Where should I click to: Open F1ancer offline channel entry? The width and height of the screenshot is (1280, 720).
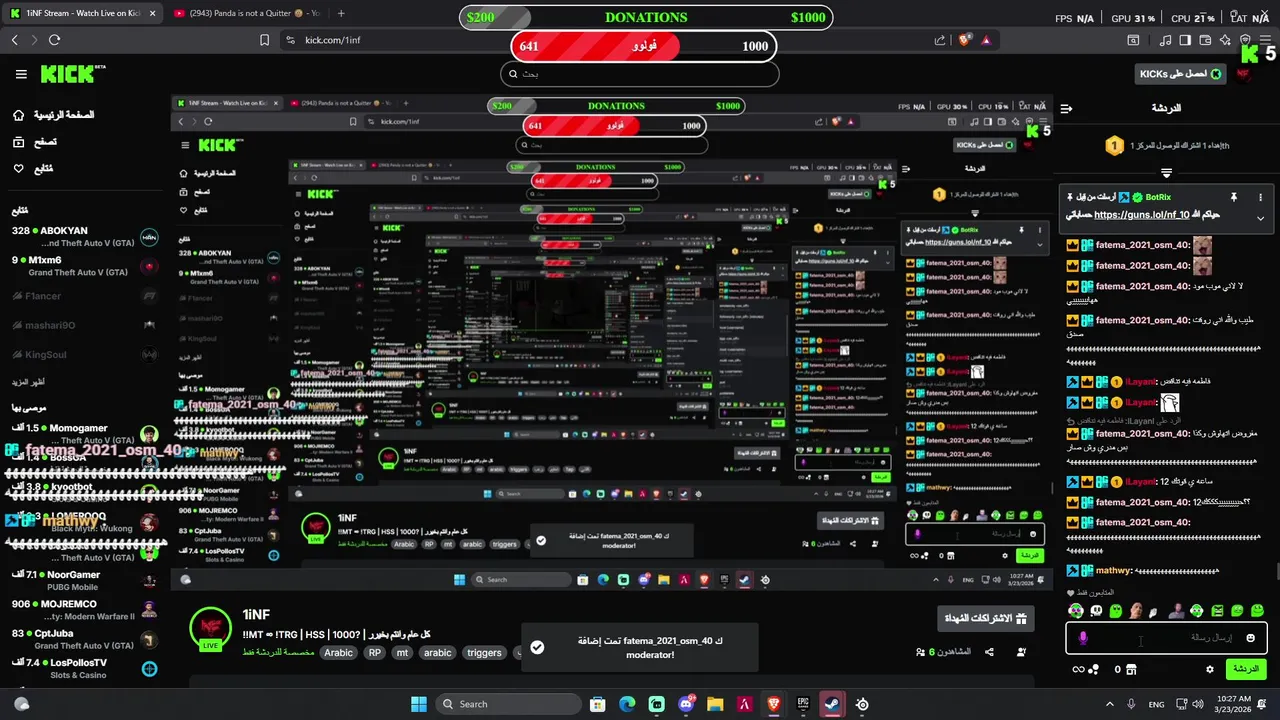[85, 296]
